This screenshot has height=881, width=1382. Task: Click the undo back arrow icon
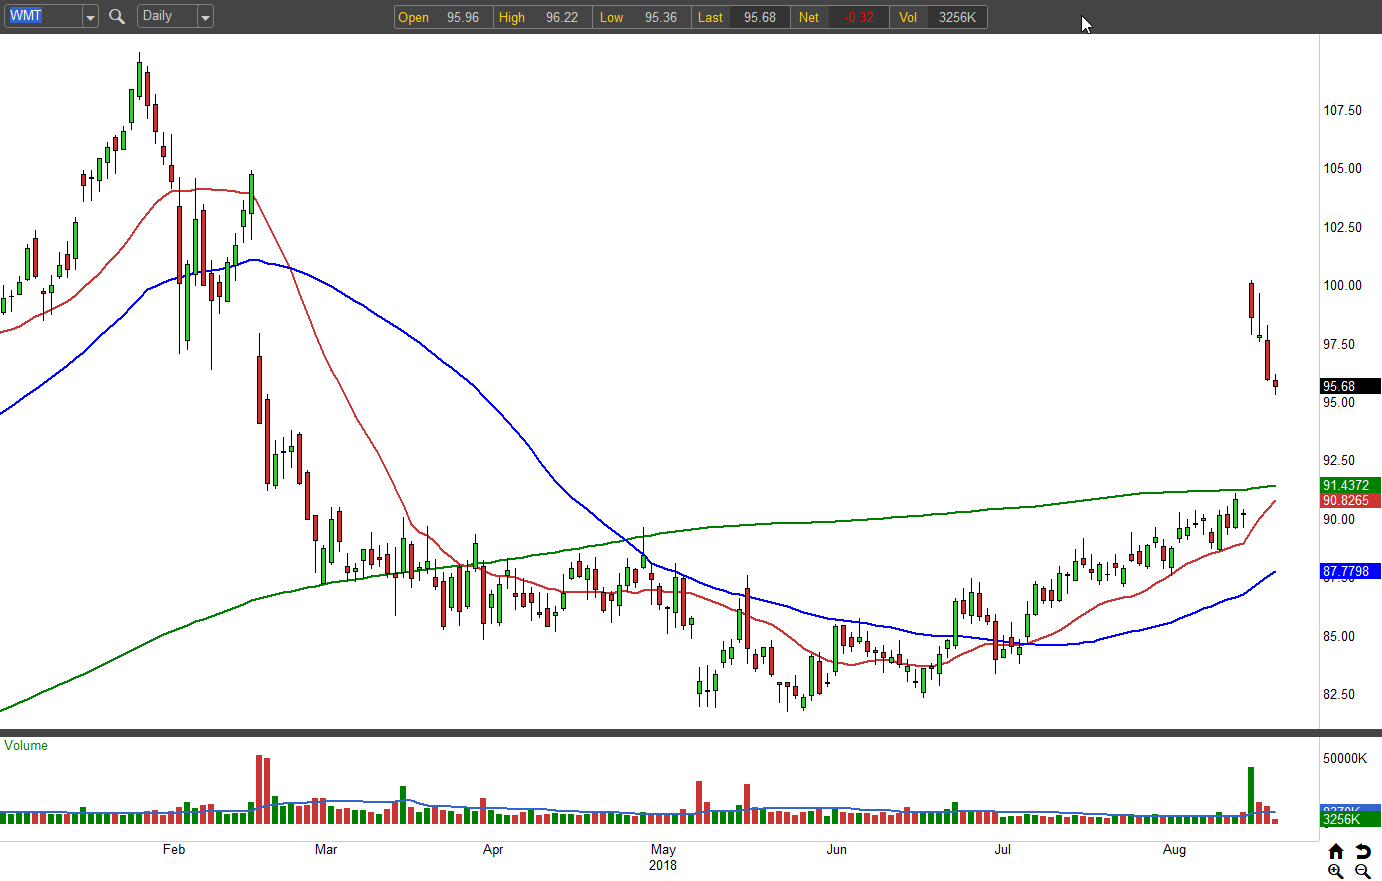(x=1362, y=852)
